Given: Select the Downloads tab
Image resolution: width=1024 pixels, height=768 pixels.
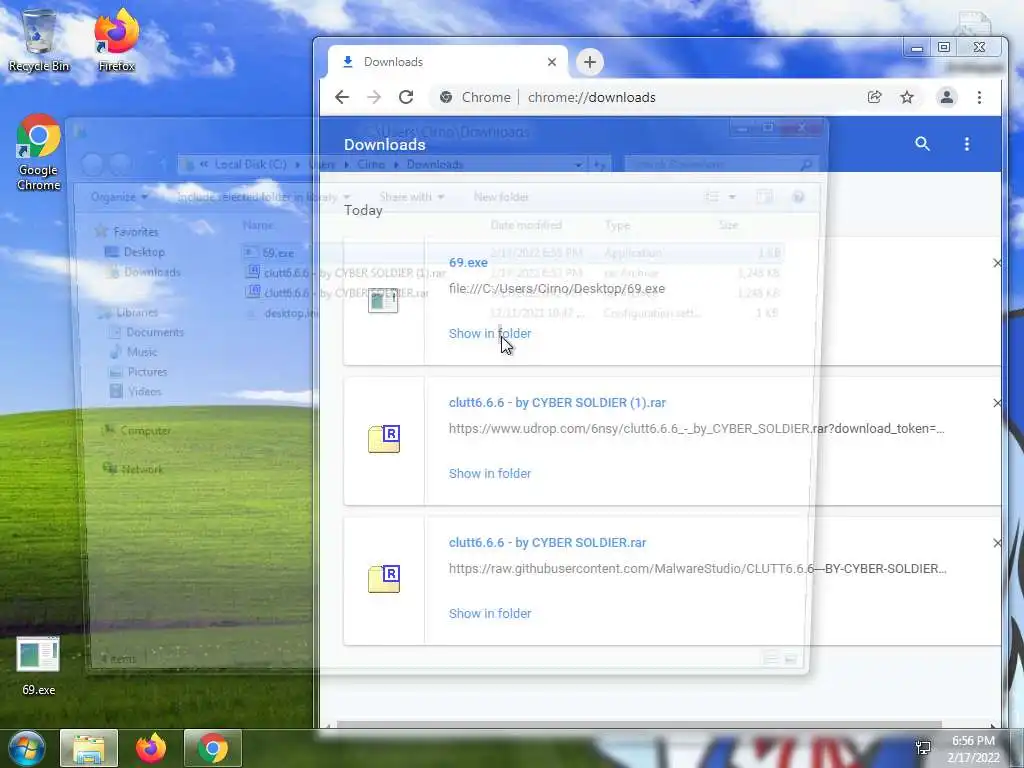Looking at the screenshot, I should 447,62.
